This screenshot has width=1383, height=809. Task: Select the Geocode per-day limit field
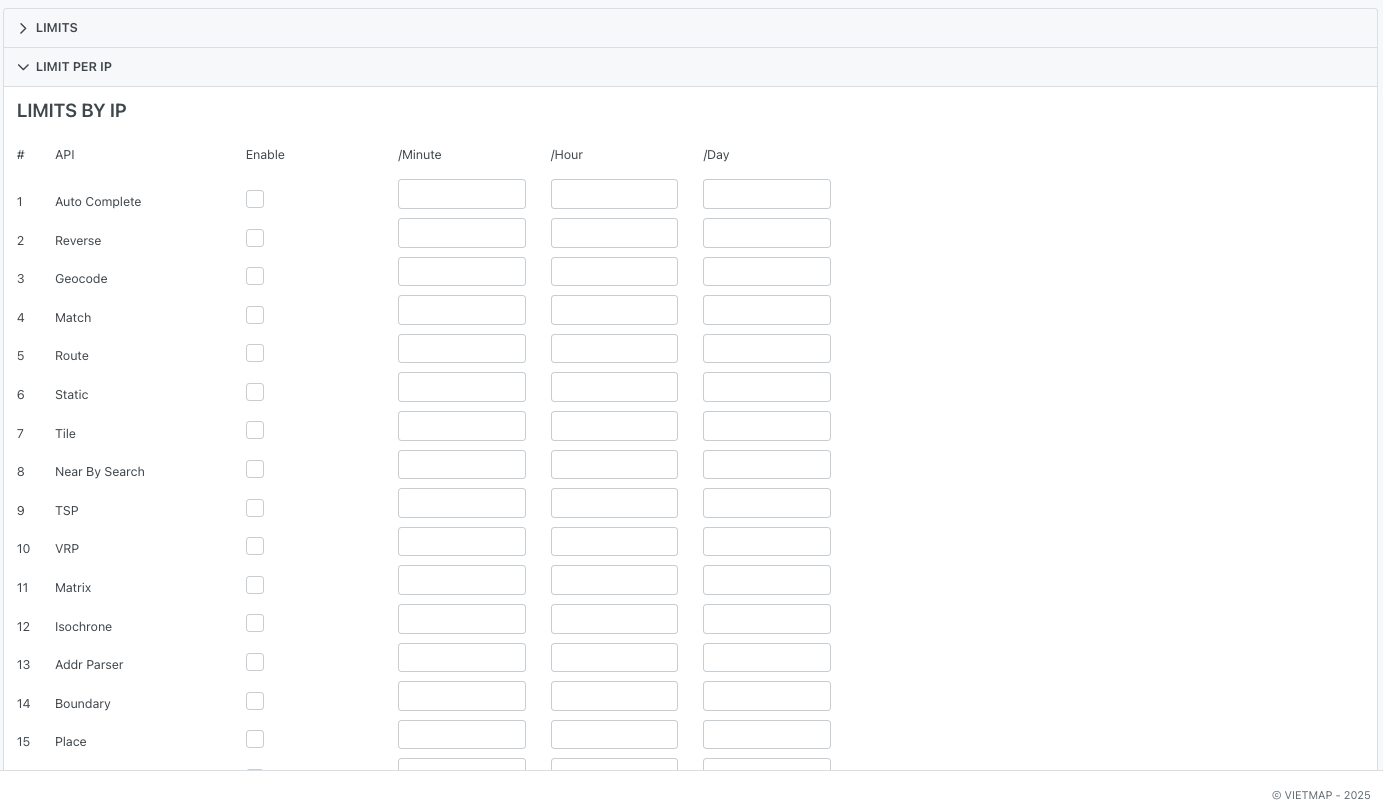pos(766,272)
